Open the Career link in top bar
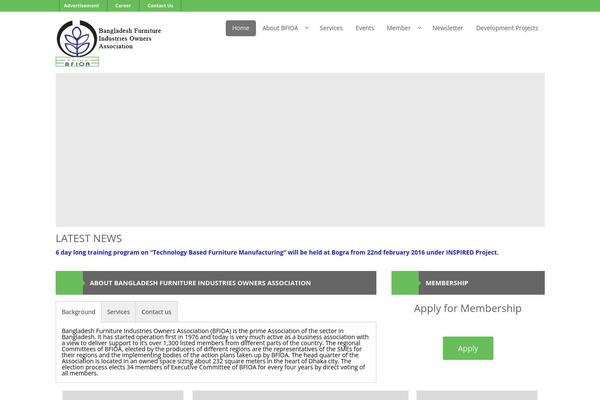 coord(123,6)
